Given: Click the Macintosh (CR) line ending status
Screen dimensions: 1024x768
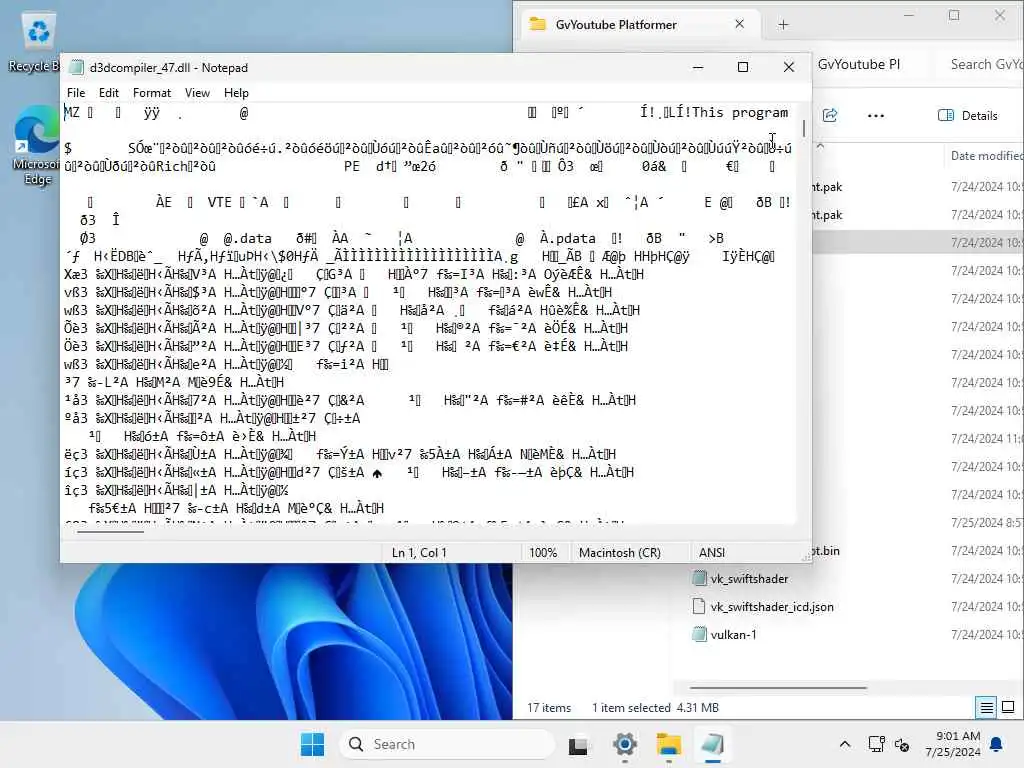Looking at the screenshot, I should [x=619, y=552].
